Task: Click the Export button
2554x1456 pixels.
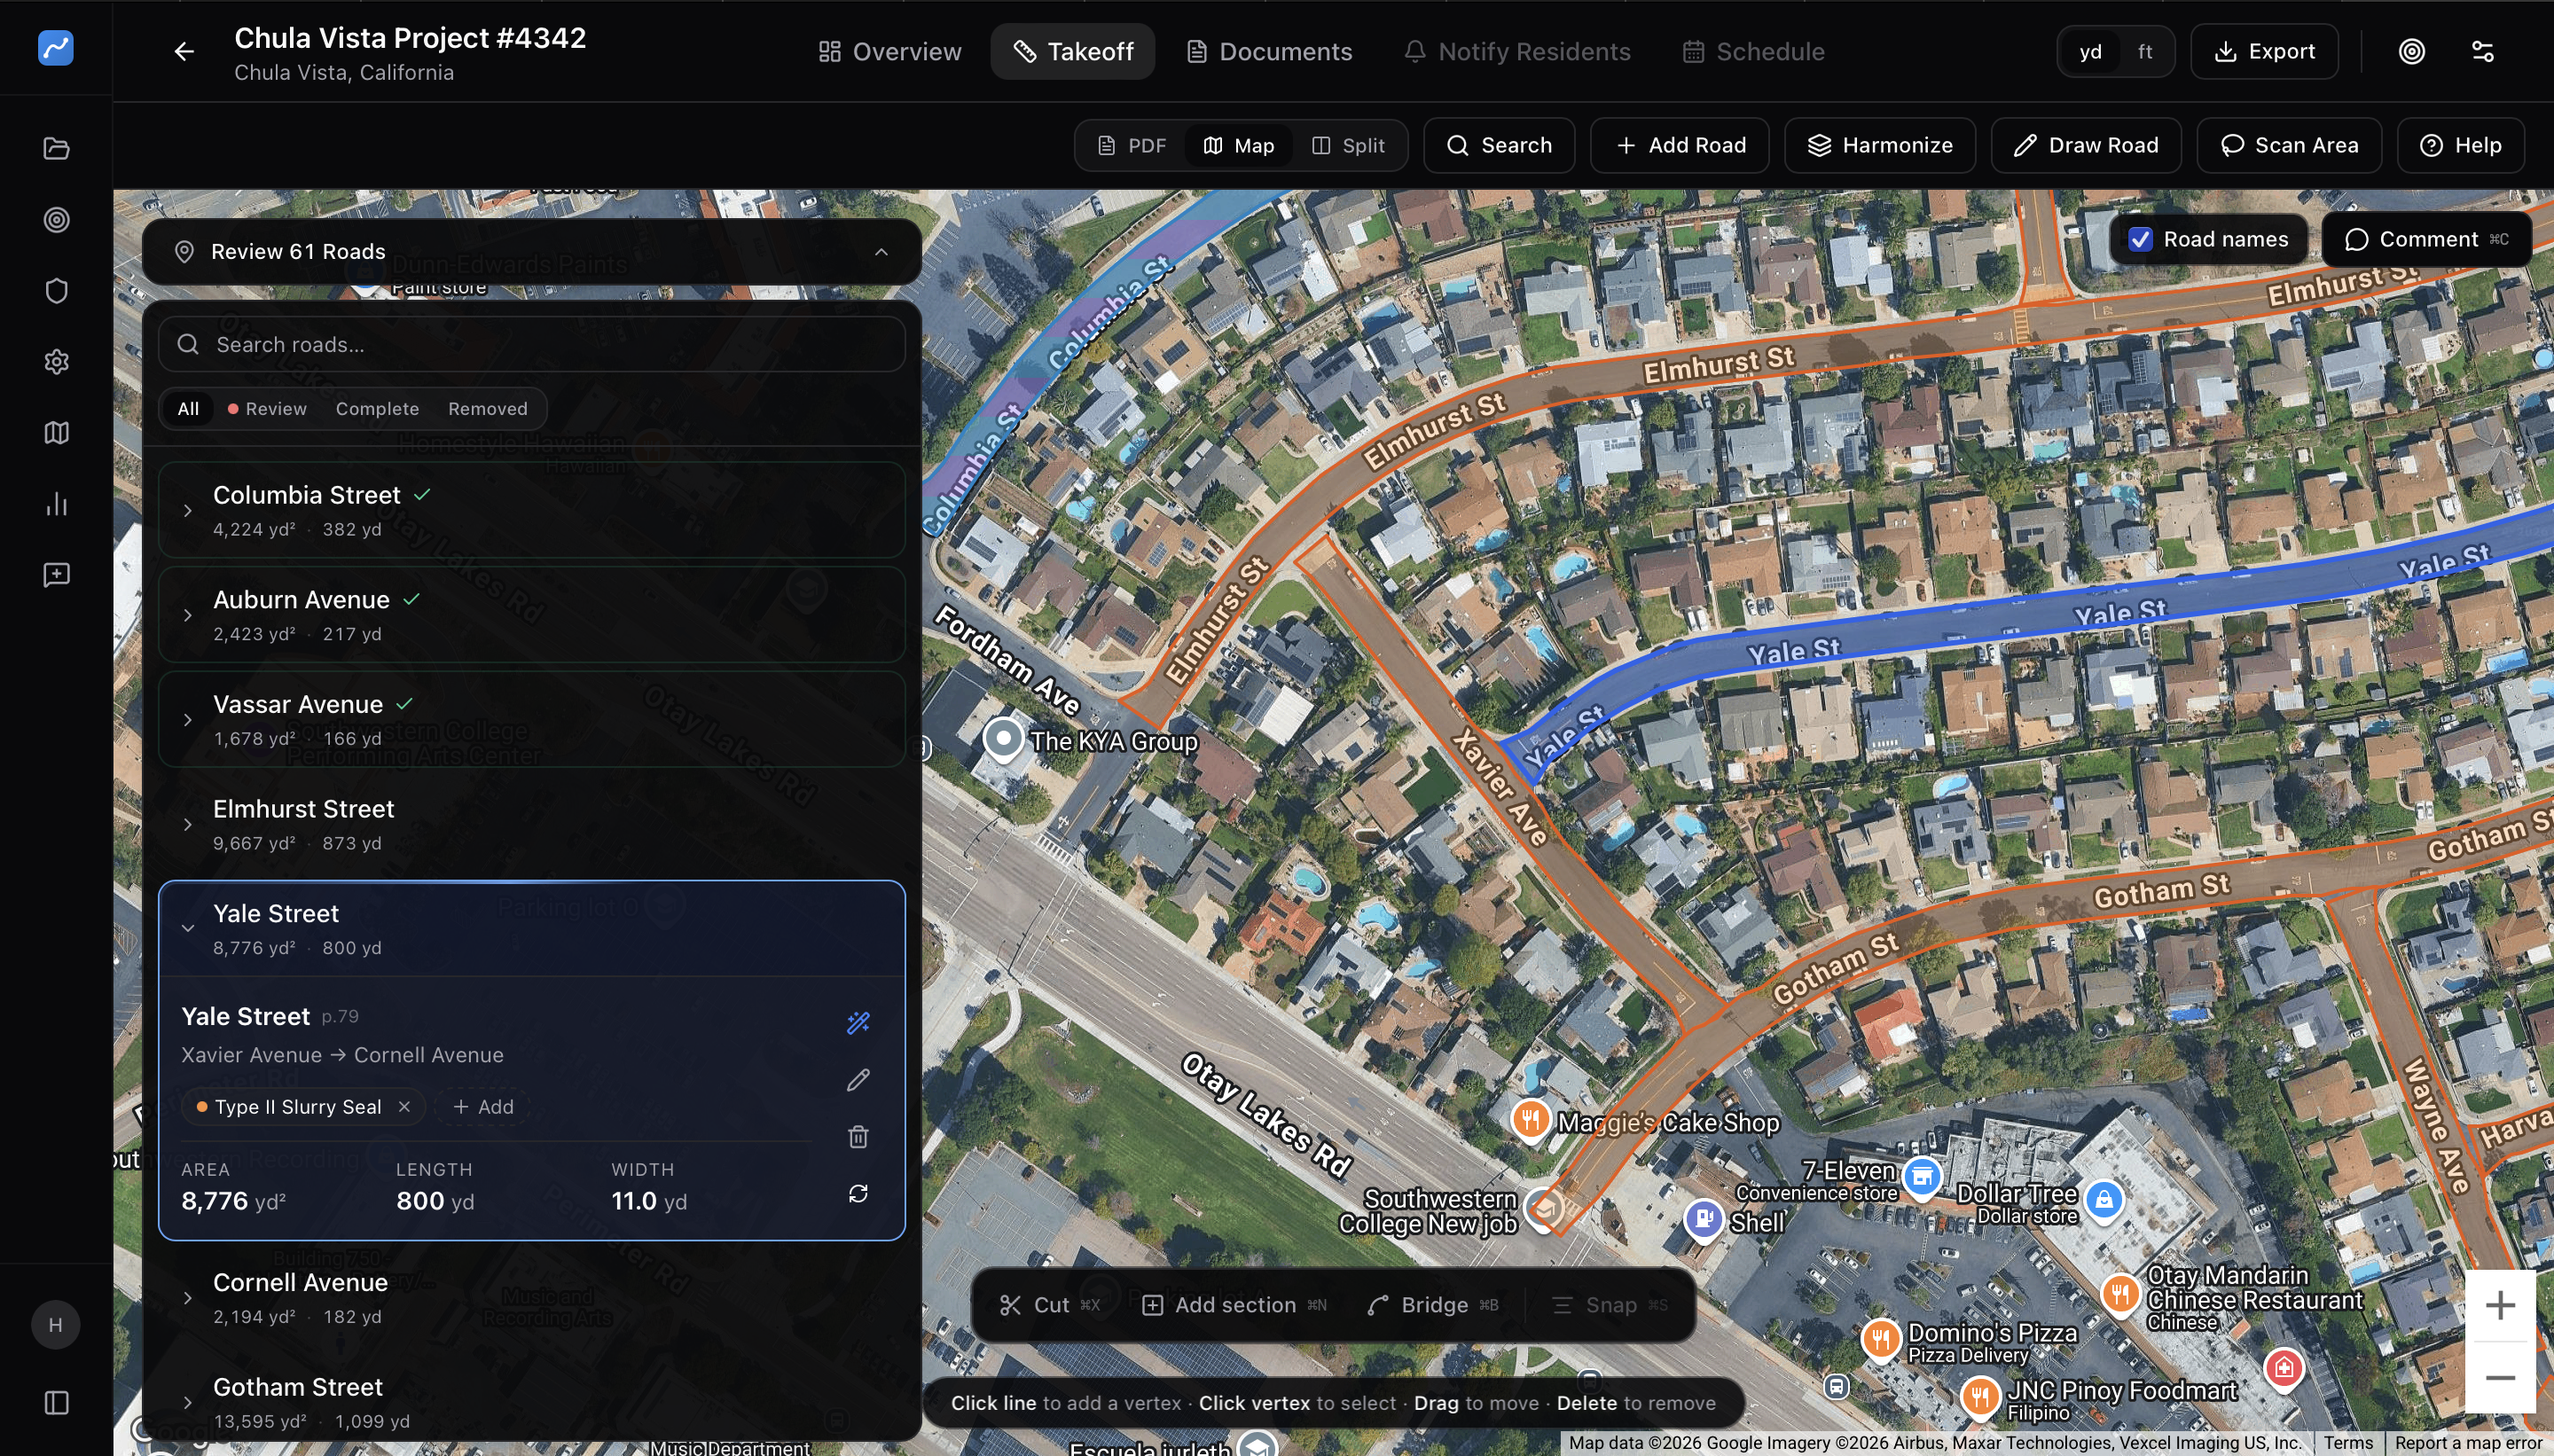Action: (2264, 51)
